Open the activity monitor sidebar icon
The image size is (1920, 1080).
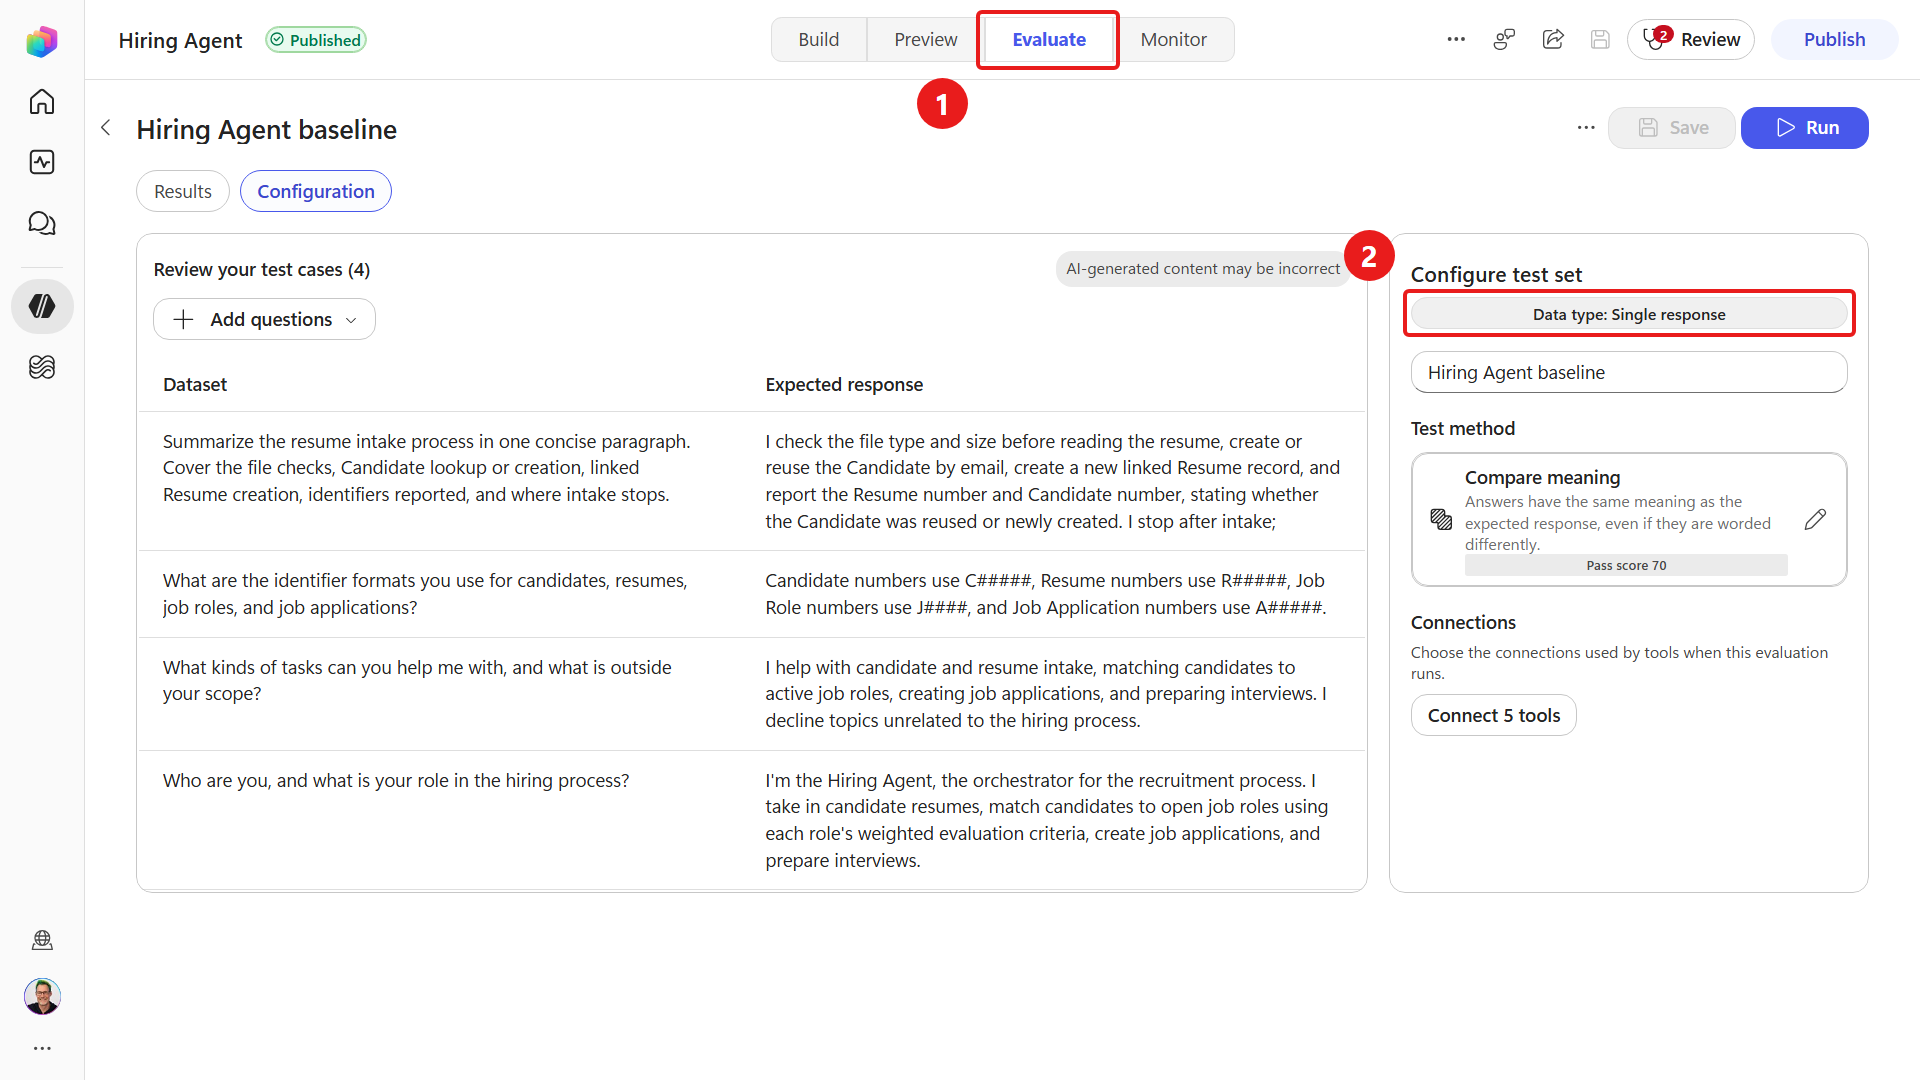42,162
